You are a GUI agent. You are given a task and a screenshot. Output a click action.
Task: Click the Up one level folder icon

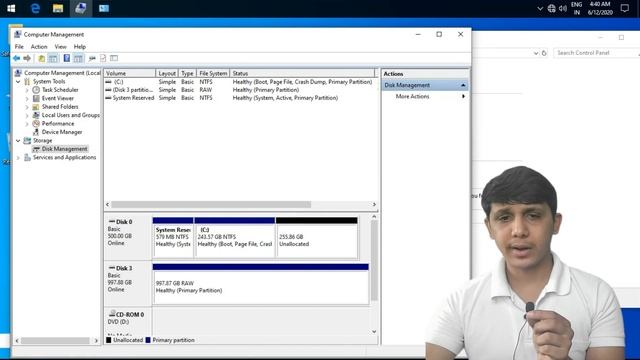[x=42, y=58]
